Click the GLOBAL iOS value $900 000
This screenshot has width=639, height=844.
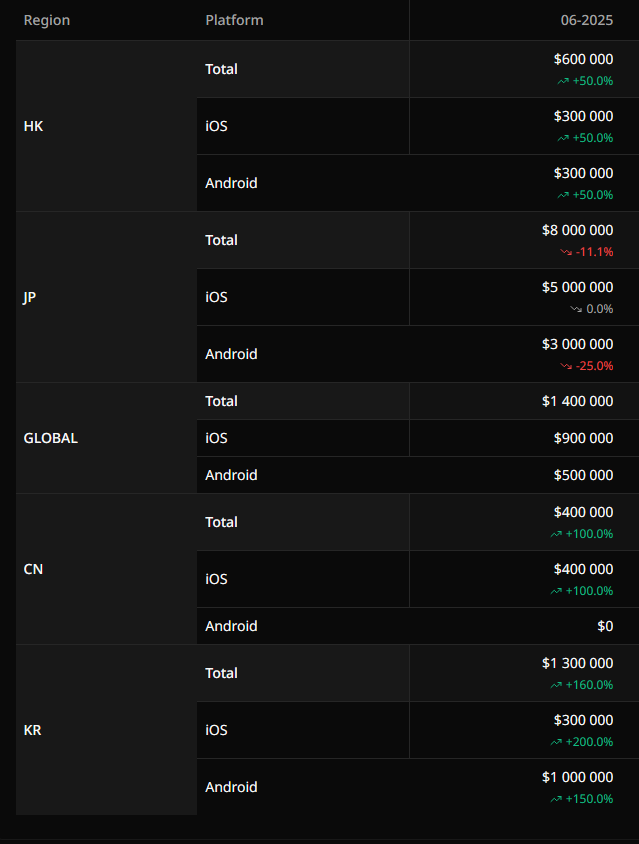[583, 438]
